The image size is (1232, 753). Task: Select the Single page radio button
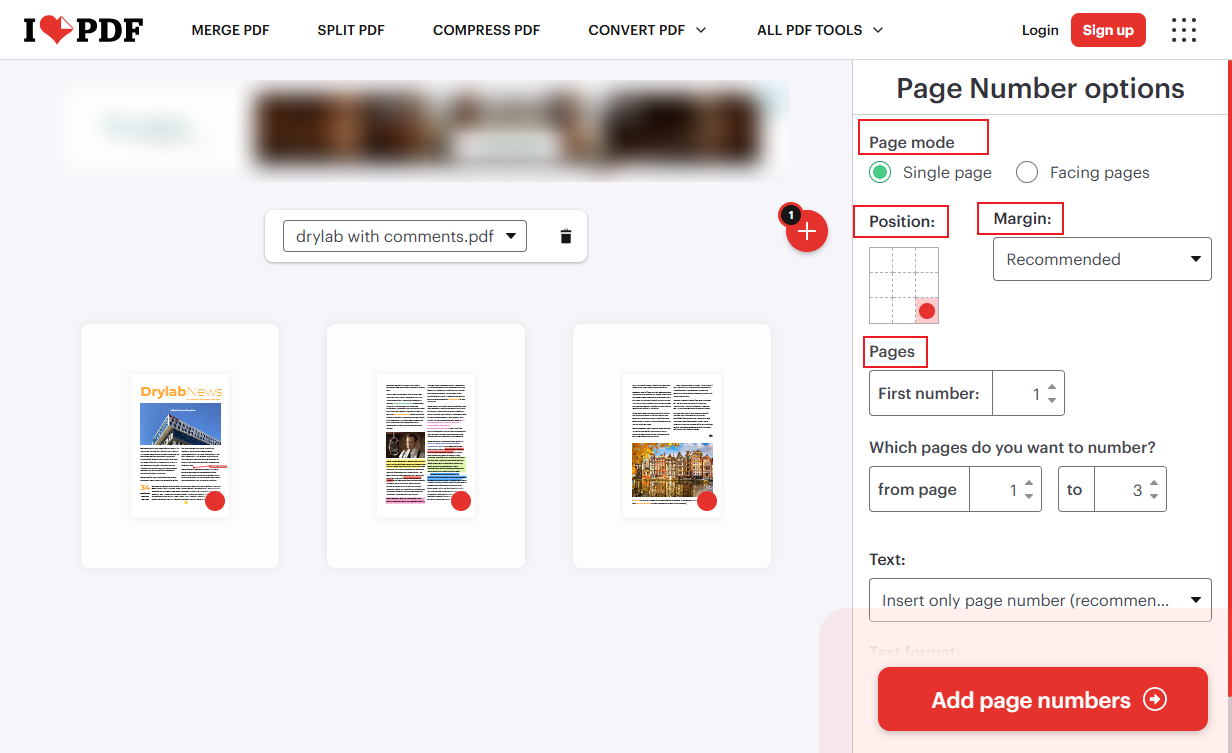pyautogui.click(x=880, y=172)
